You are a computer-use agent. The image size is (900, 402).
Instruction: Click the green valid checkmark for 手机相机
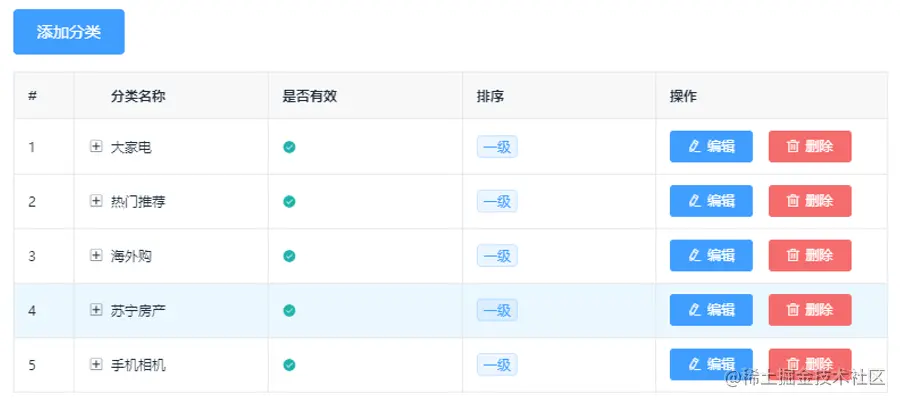coord(289,365)
